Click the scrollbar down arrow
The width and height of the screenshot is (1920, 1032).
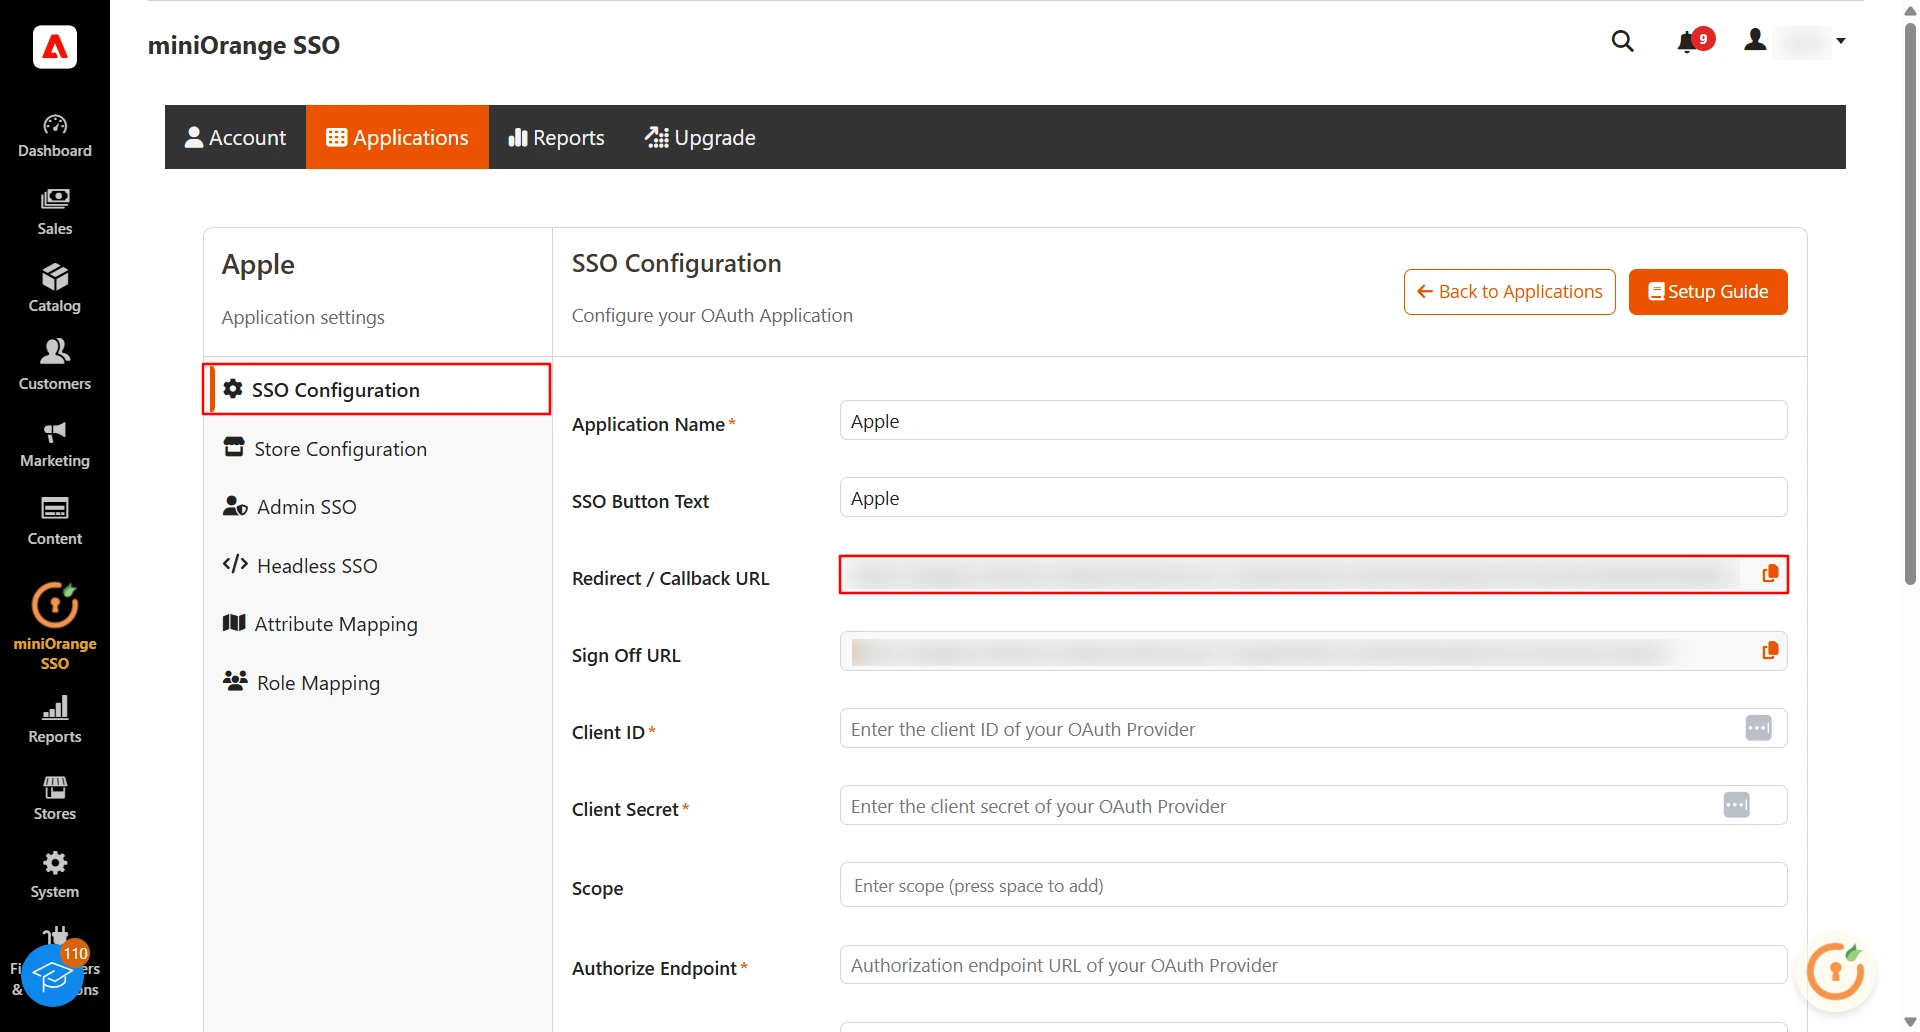(x=1910, y=1022)
